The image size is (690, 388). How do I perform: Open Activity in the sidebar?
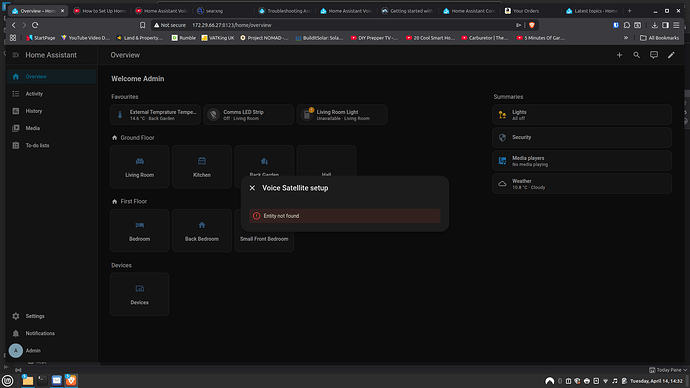(x=52, y=94)
